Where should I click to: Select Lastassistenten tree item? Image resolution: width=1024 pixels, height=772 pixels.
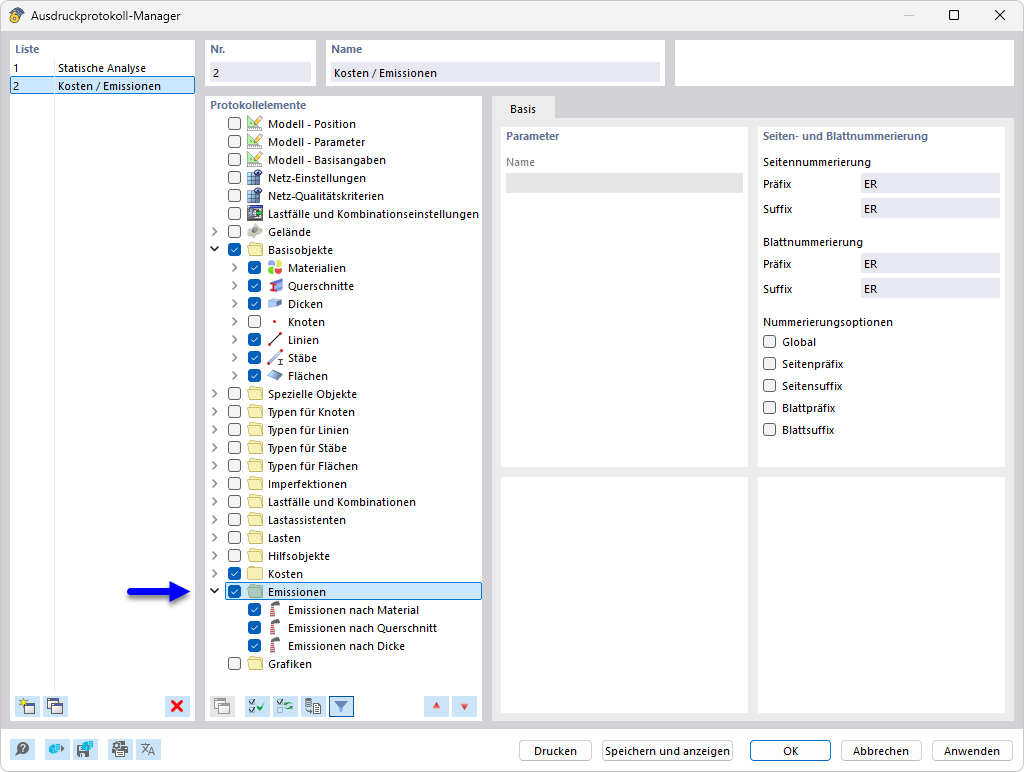(x=307, y=520)
